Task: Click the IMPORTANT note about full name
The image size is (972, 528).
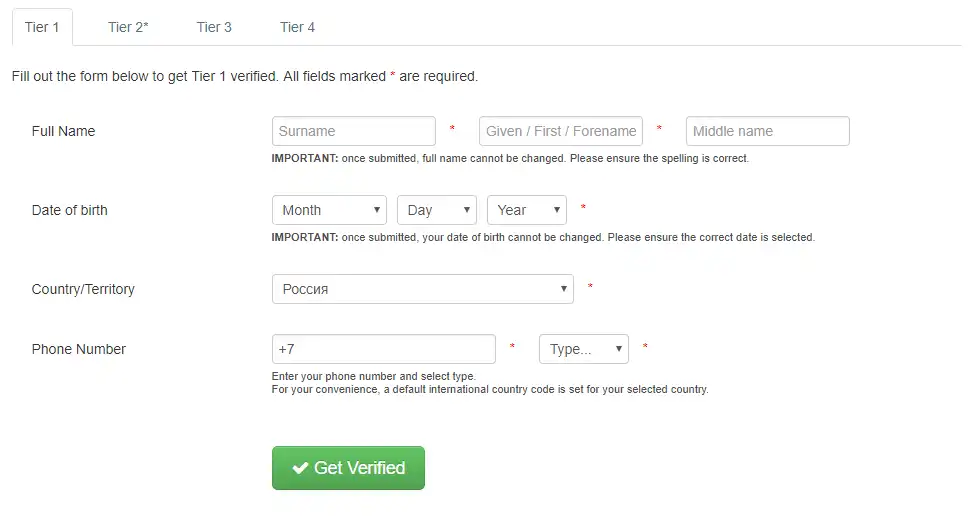Action: click(510, 158)
